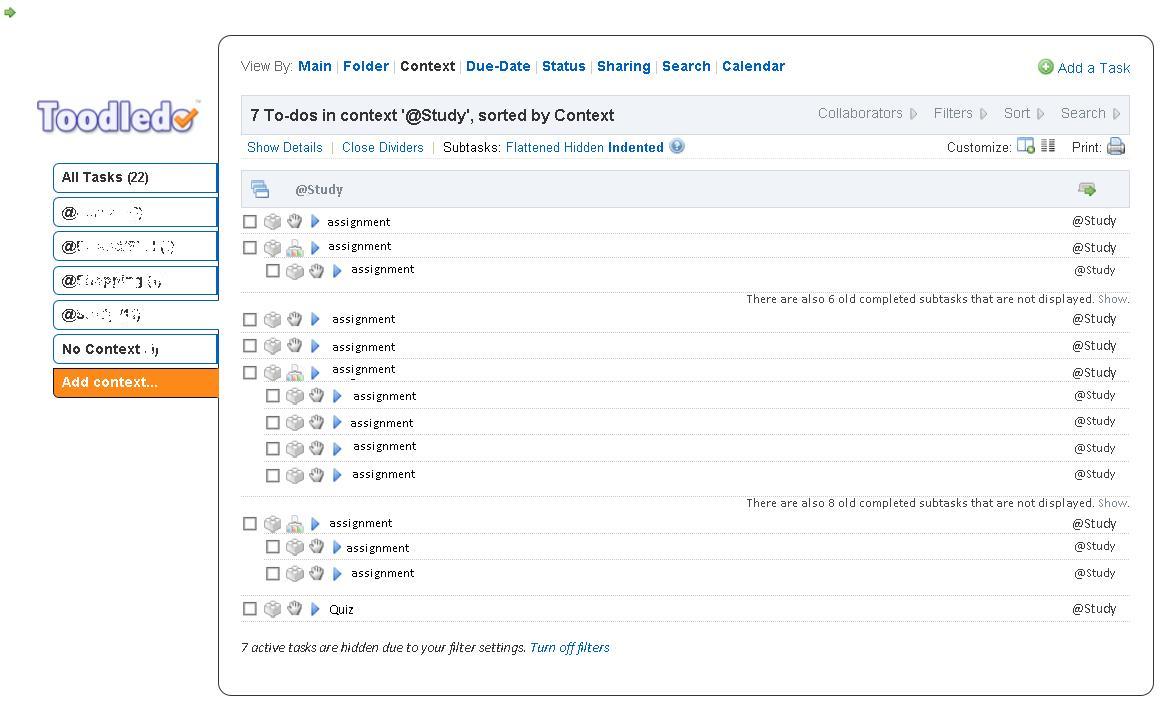Image resolution: width=1160 pixels, height=704 pixels.
Task: Select All Tasks (22) in the sidebar
Action: click(135, 178)
